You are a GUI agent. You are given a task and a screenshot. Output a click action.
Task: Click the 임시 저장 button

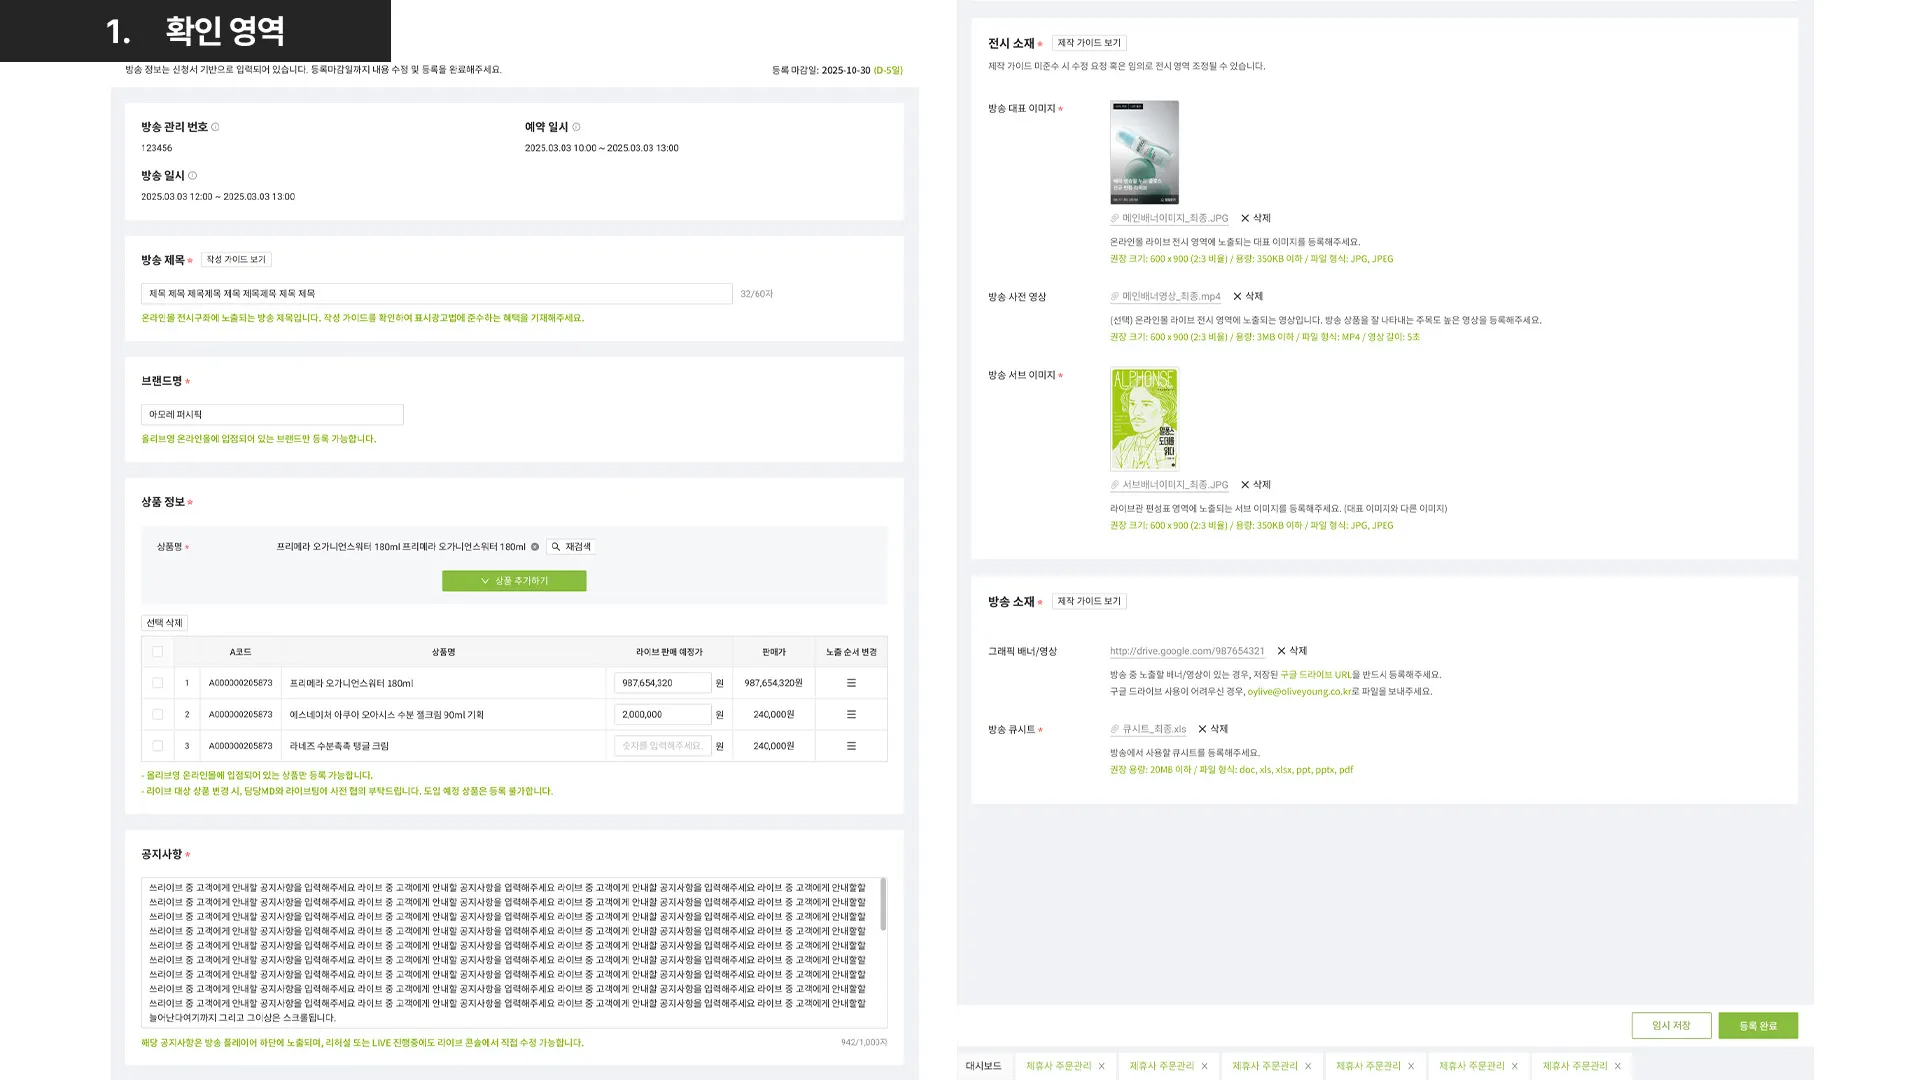tap(1670, 1026)
